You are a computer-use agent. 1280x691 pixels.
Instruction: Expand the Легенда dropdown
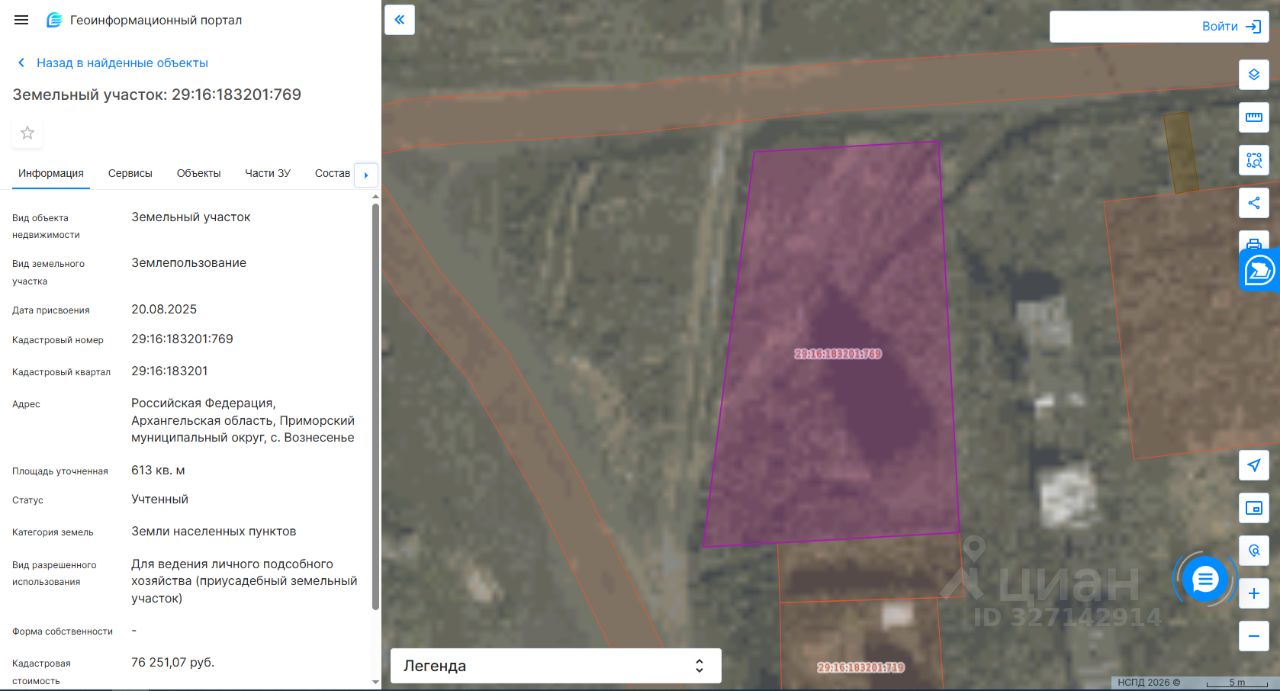[555, 666]
